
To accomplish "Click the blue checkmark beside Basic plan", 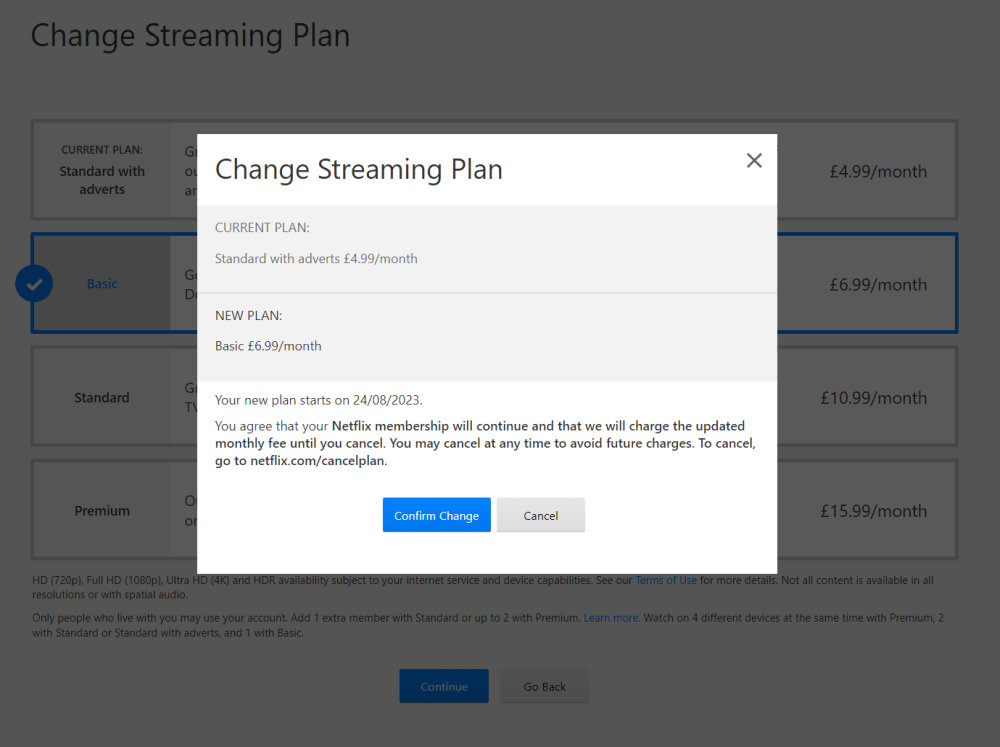I will pos(34,284).
